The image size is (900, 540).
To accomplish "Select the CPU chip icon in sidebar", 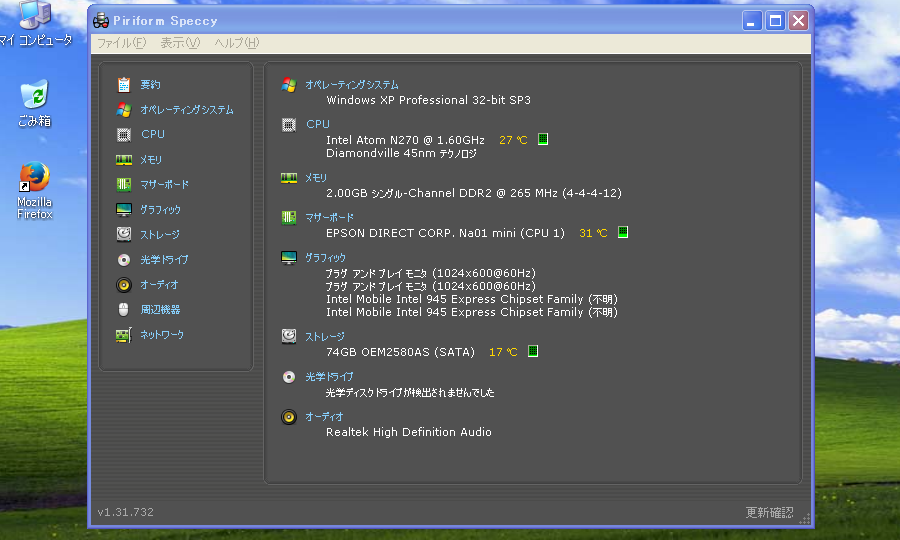I will (x=123, y=134).
